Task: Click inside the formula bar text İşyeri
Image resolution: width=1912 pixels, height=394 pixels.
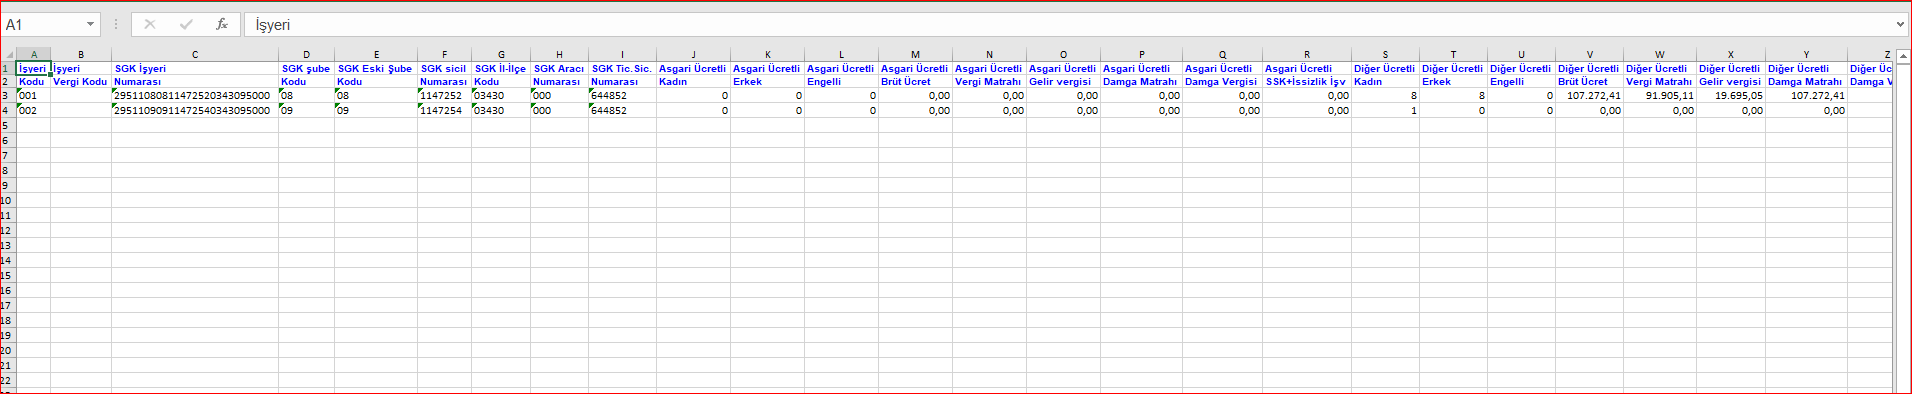Action: tap(273, 25)
